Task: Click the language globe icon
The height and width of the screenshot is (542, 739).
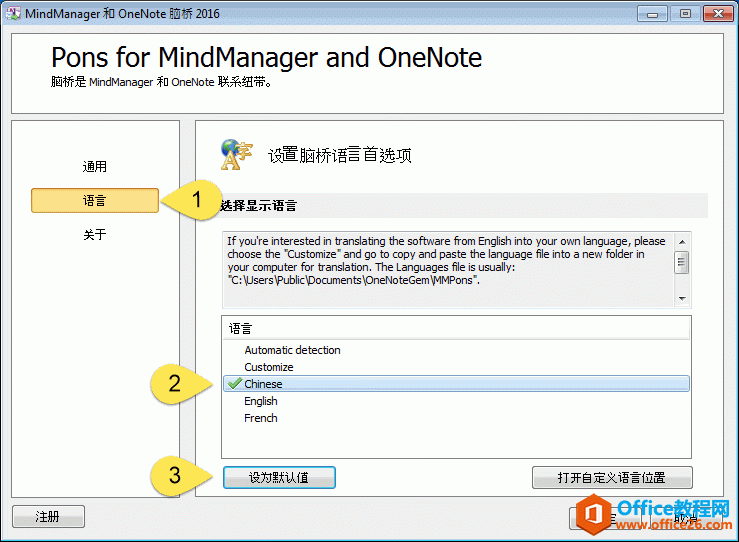Action: (x=236, y=155)
